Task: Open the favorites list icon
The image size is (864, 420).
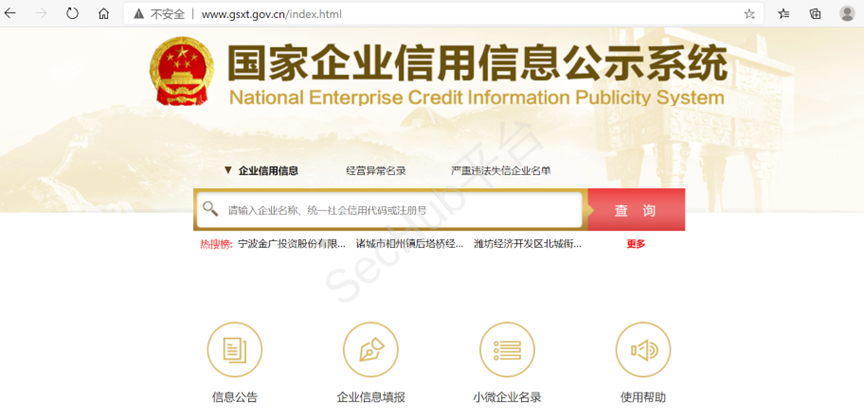Action: (x=783, y=14)
